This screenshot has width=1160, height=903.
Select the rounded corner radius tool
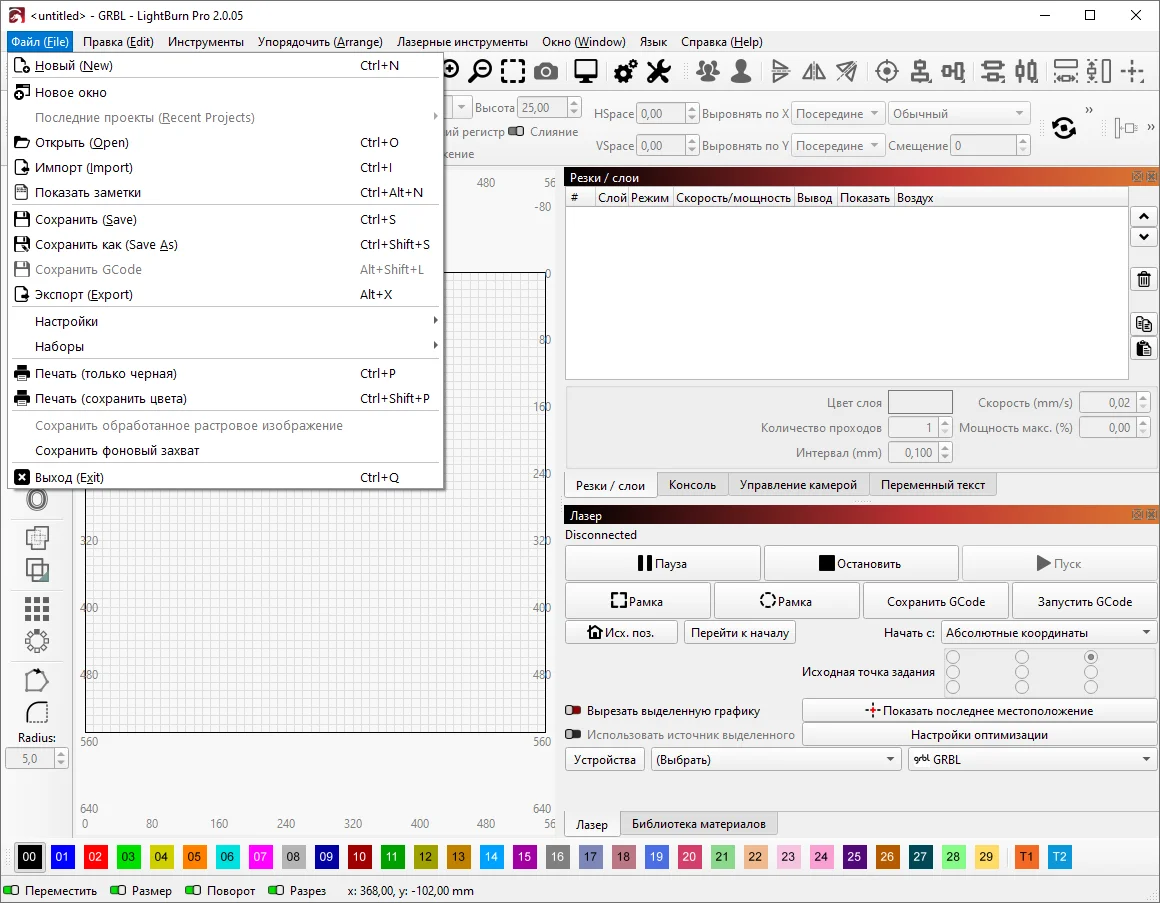(x=37, y=713)
